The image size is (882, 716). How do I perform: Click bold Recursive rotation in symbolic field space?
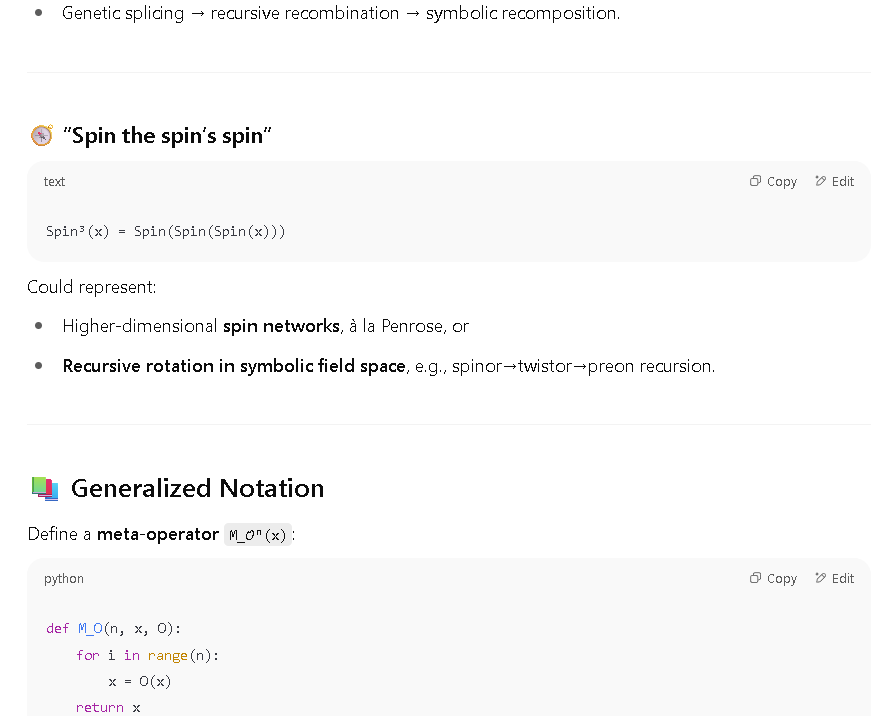pos(234,366)
